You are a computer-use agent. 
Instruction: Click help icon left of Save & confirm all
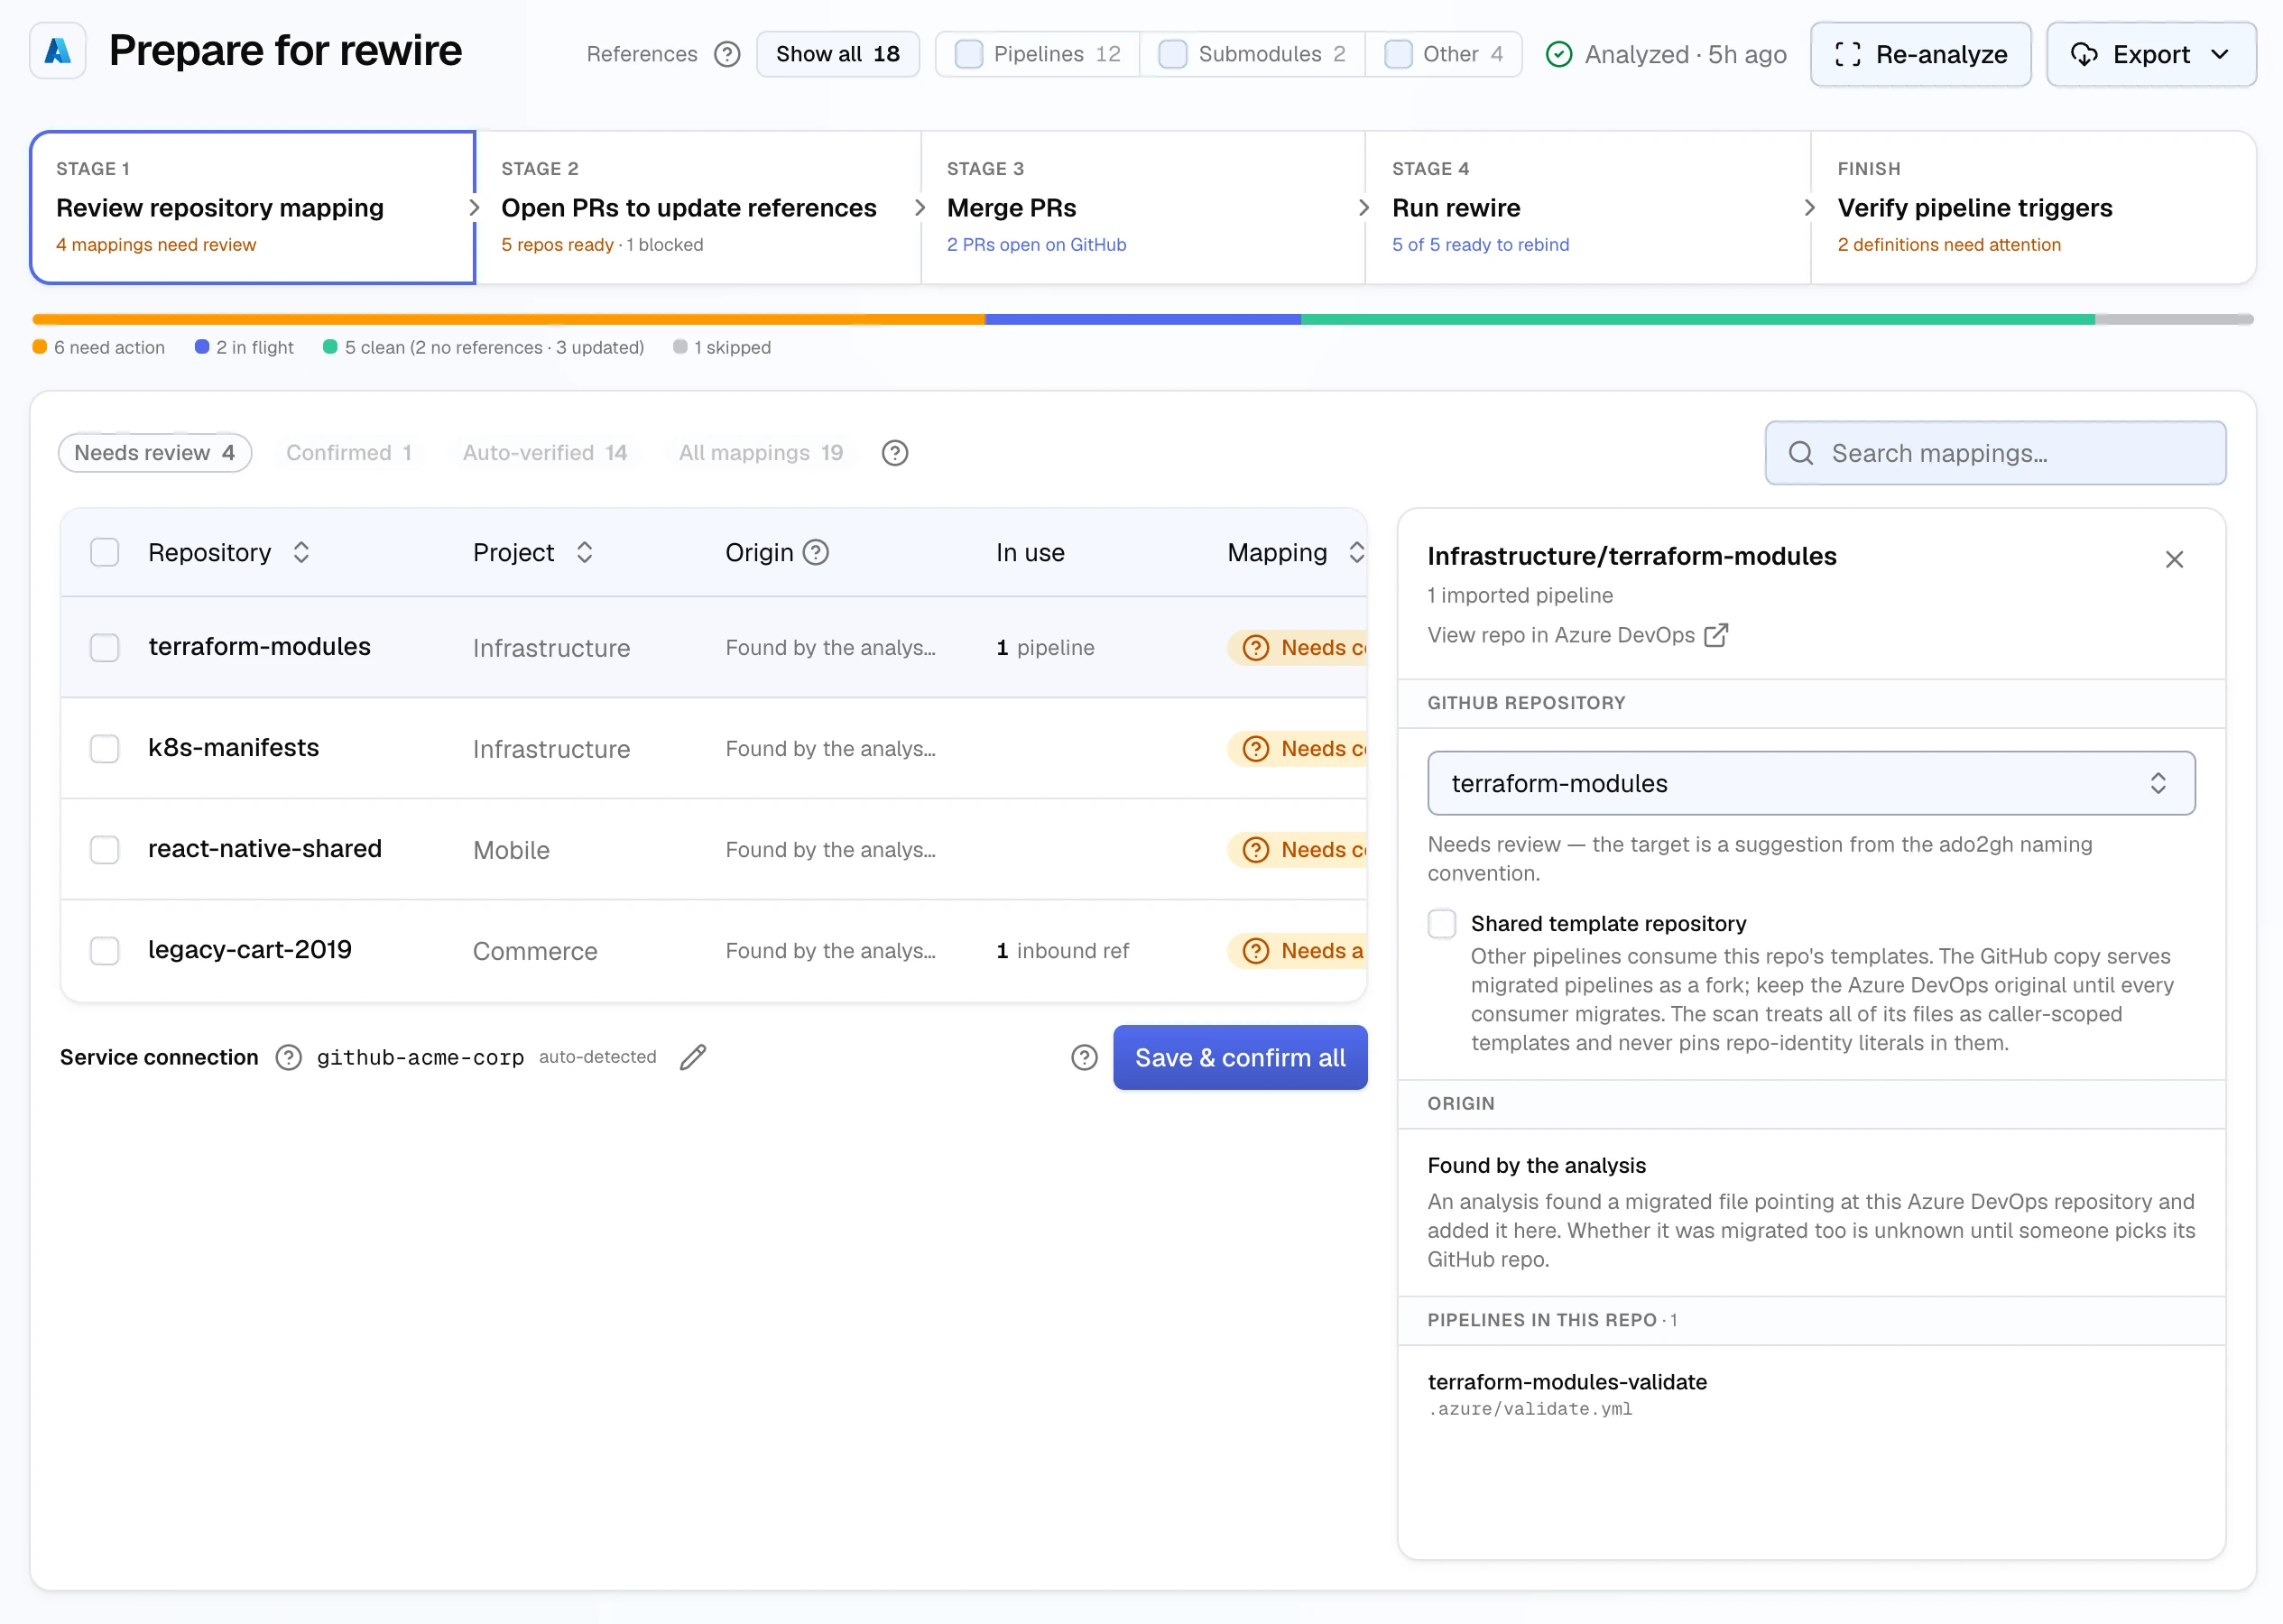pos(1084,1057)
